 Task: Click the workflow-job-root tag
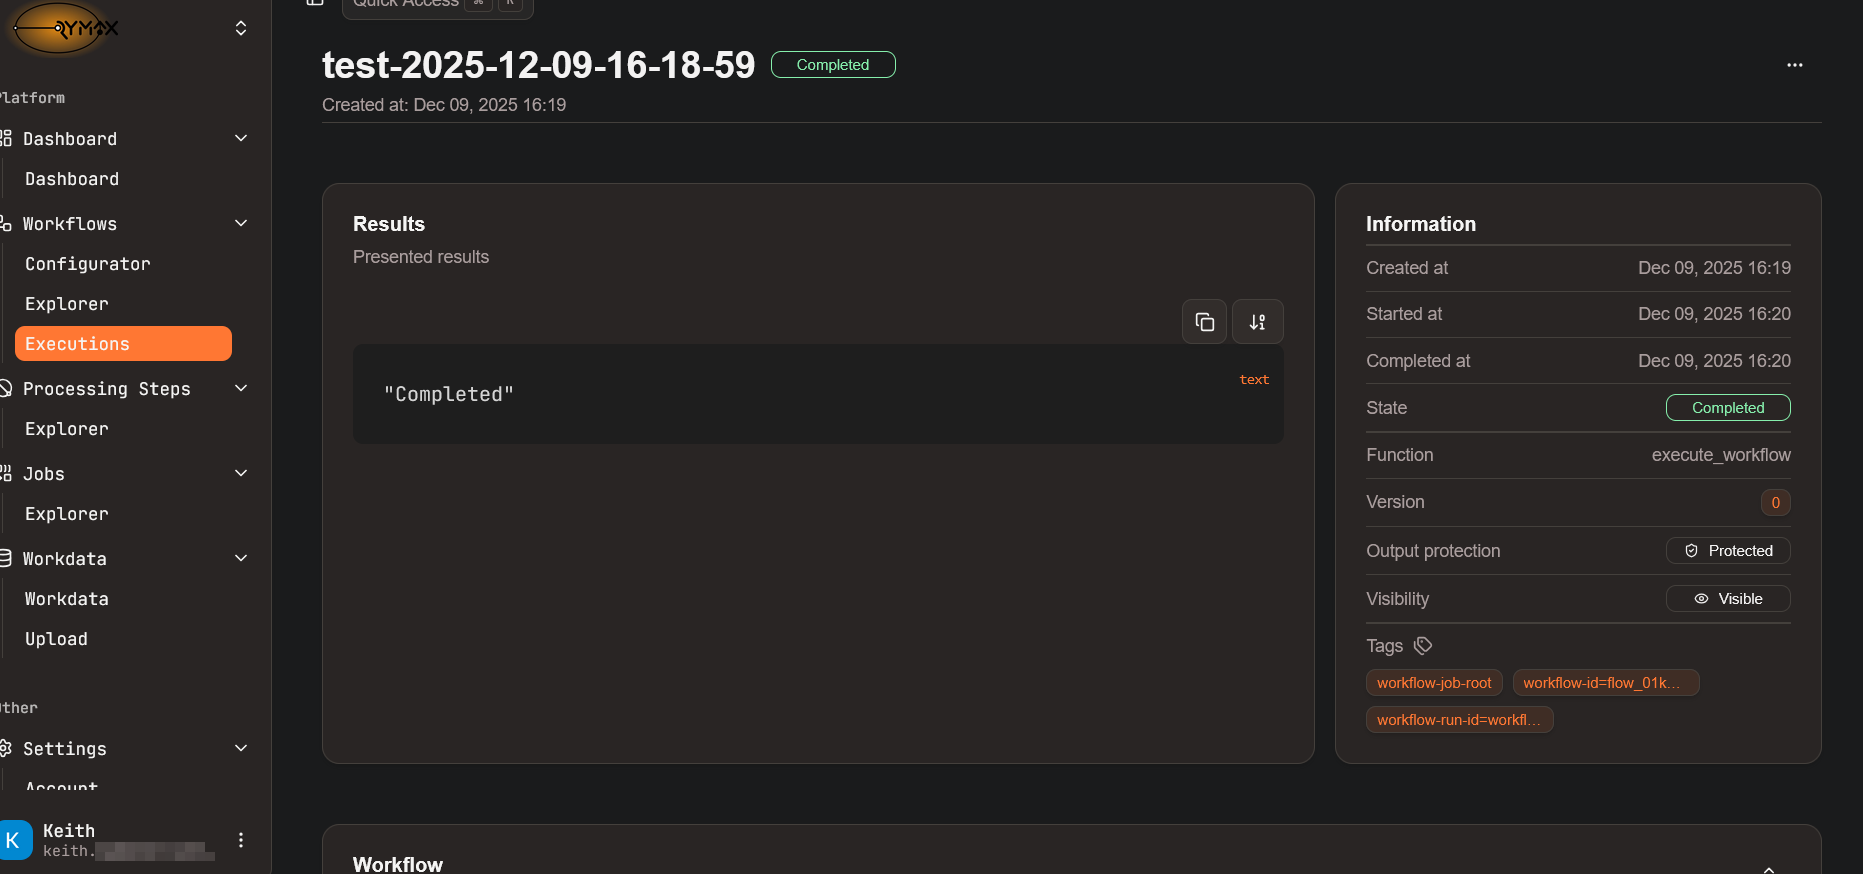click(x=1434, y=682)
